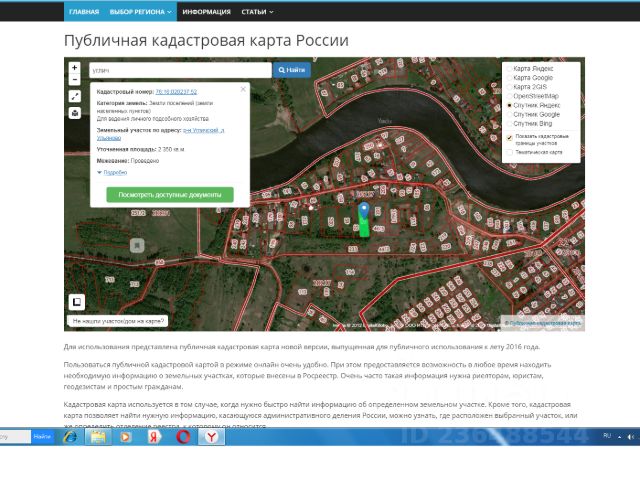
Task: Open the Opera browser taskbar icon
Action: 183,437
